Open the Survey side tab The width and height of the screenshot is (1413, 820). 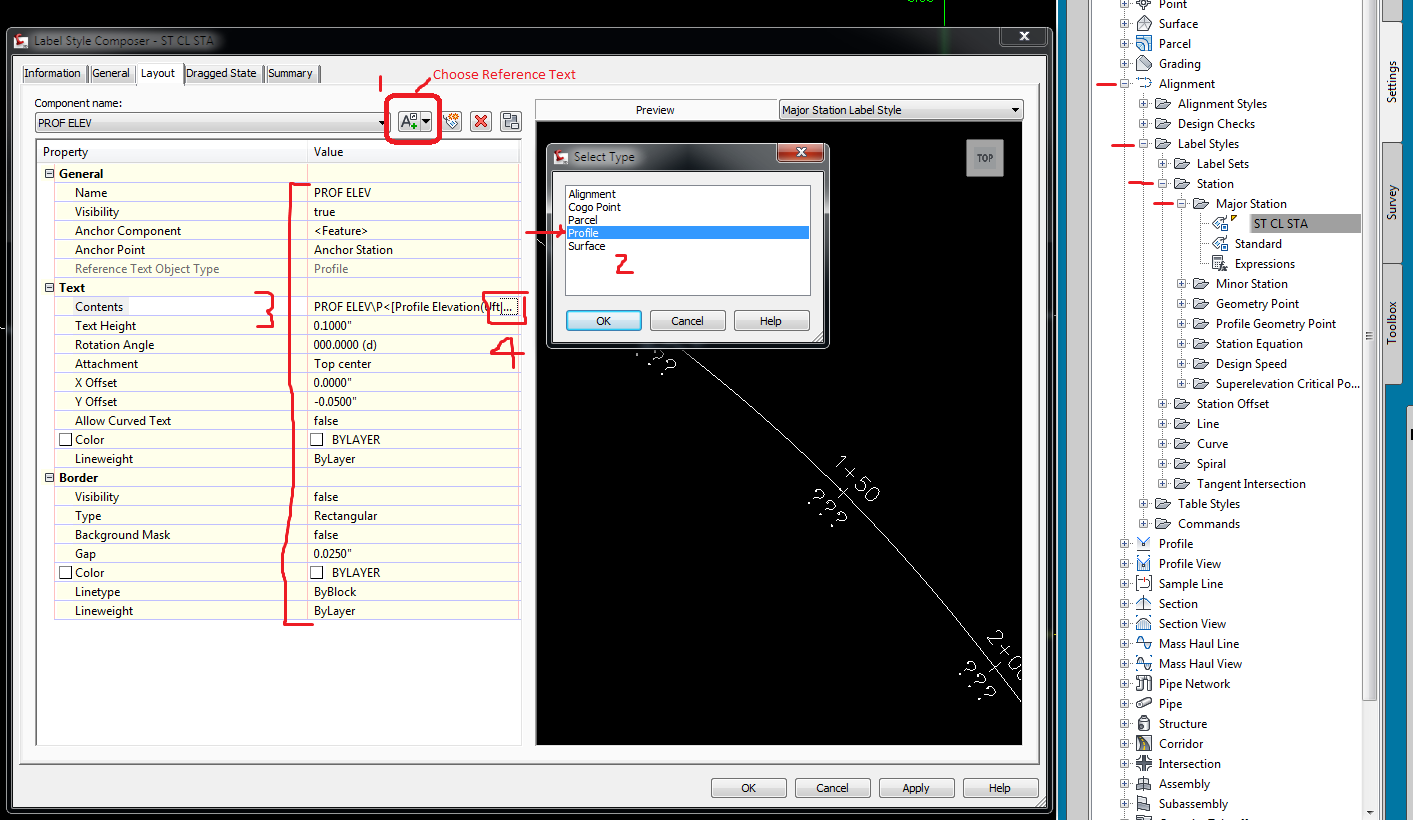(x=1391, y=203)
